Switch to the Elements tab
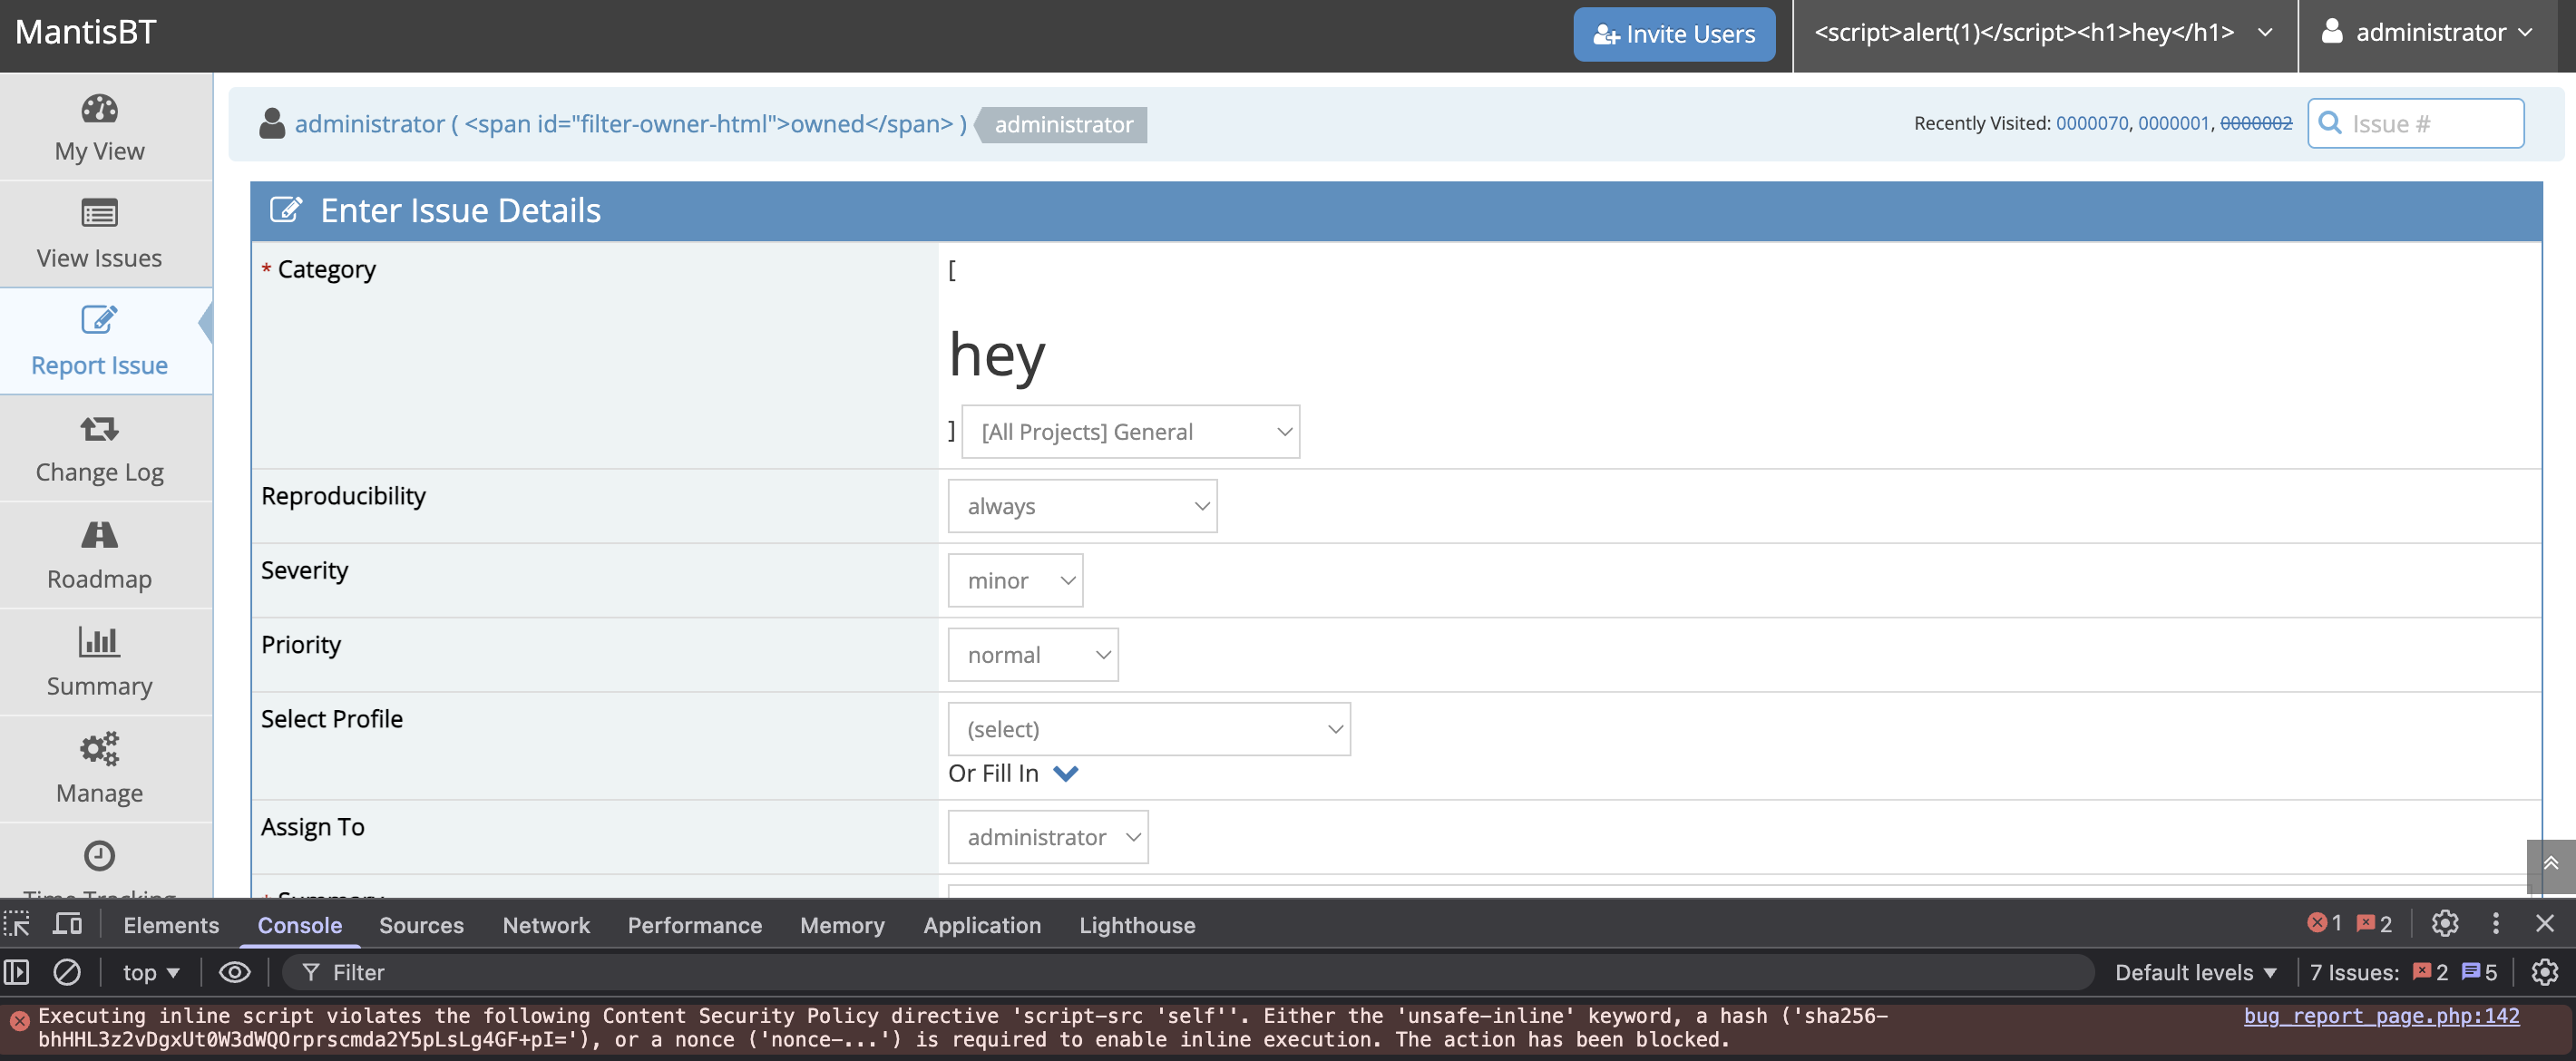 (171, 925)
